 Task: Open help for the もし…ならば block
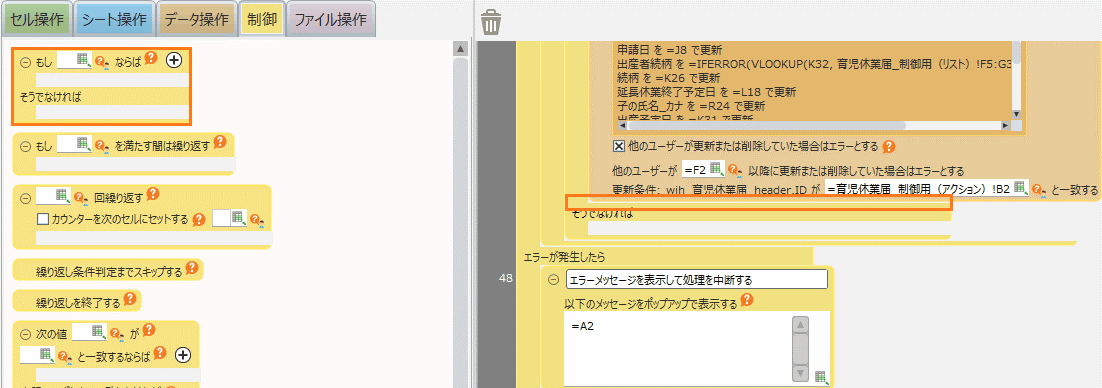[x=150, y=59]
